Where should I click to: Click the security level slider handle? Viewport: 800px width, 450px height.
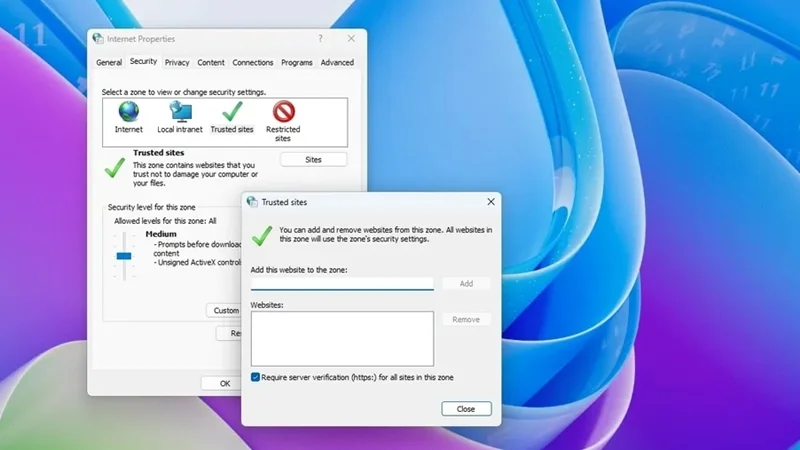124,256
